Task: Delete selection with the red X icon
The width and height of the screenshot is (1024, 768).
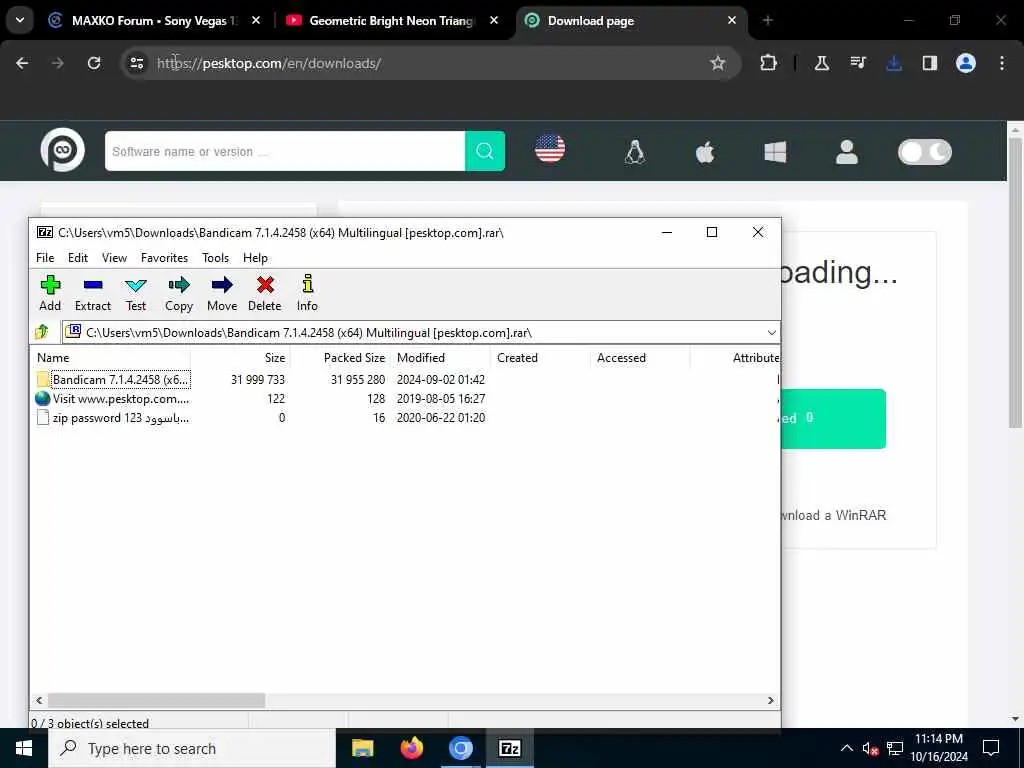Action: pos(264,293)
